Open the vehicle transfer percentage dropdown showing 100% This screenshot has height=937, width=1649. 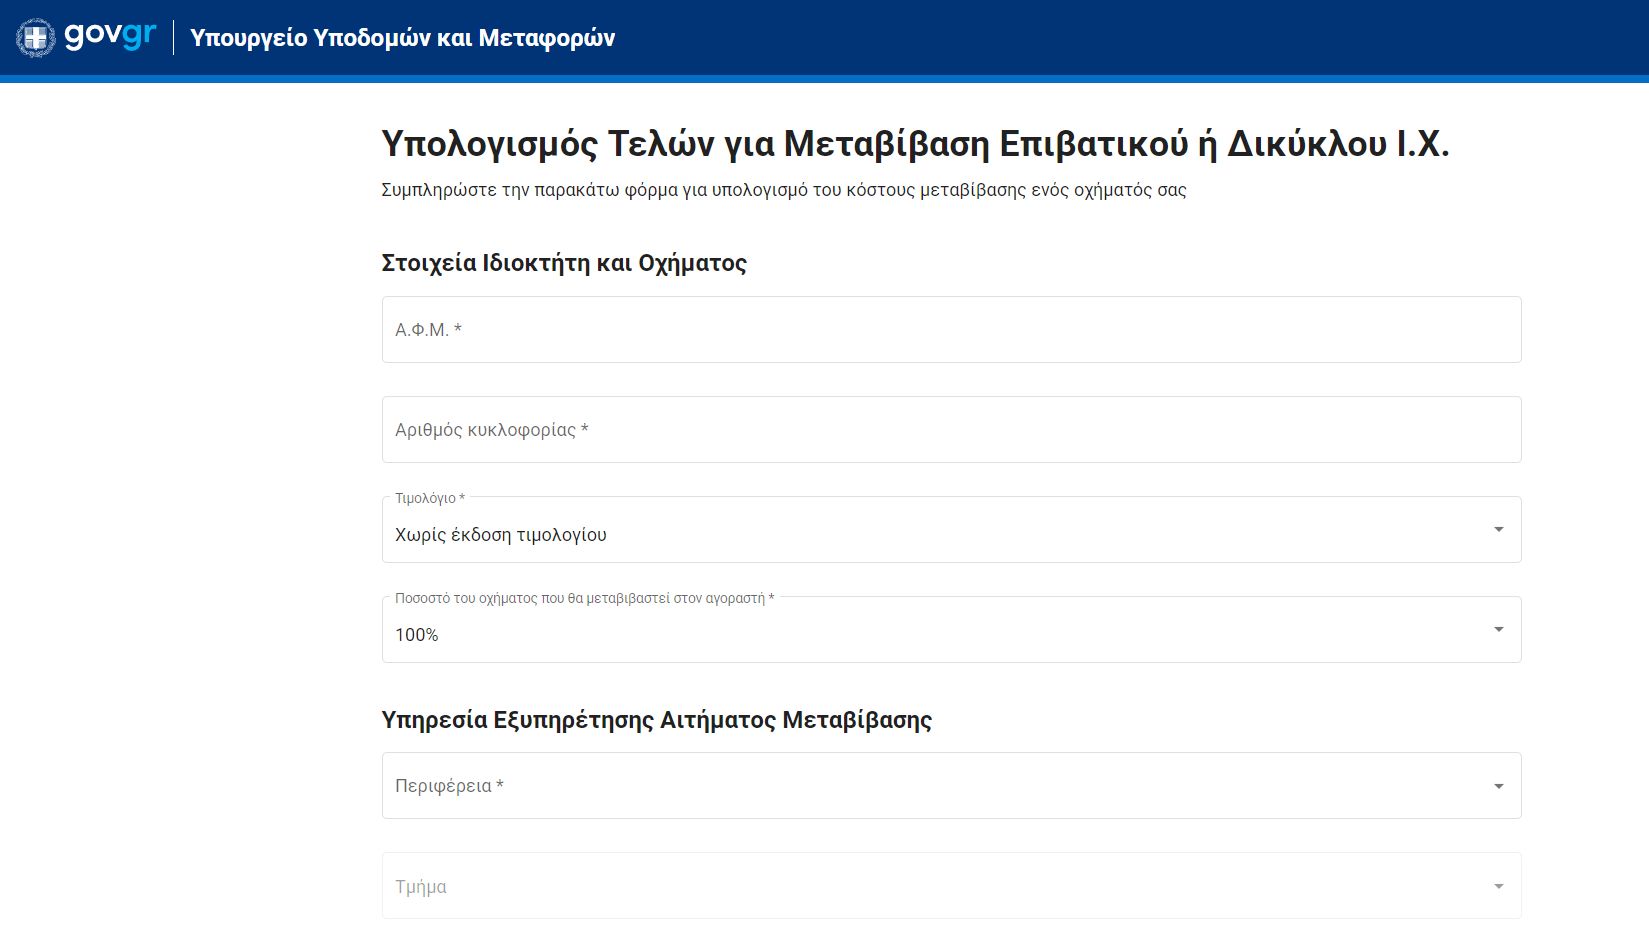pyautogui.click(x=951, y=630)
